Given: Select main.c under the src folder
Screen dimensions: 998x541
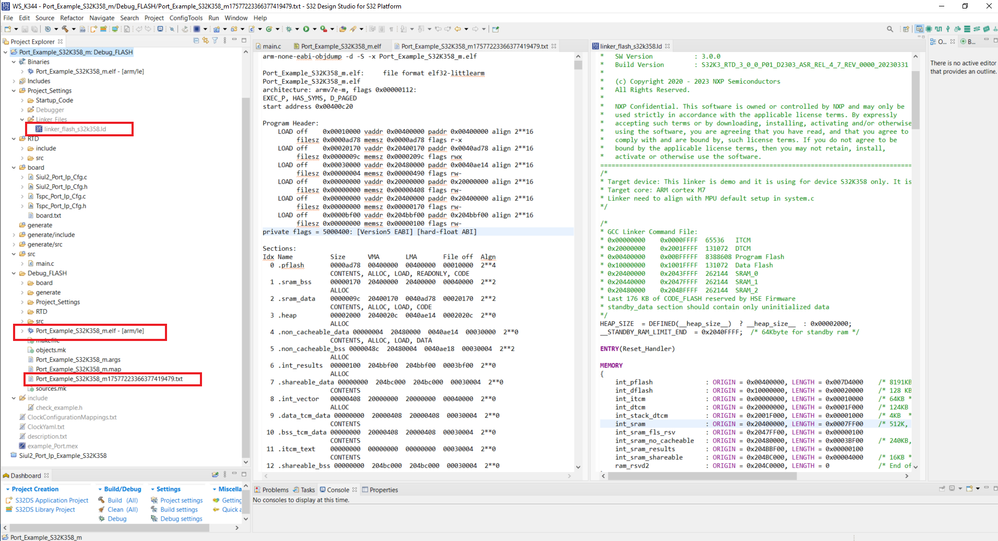Looking at the screenshot, I should click(46, 263).
